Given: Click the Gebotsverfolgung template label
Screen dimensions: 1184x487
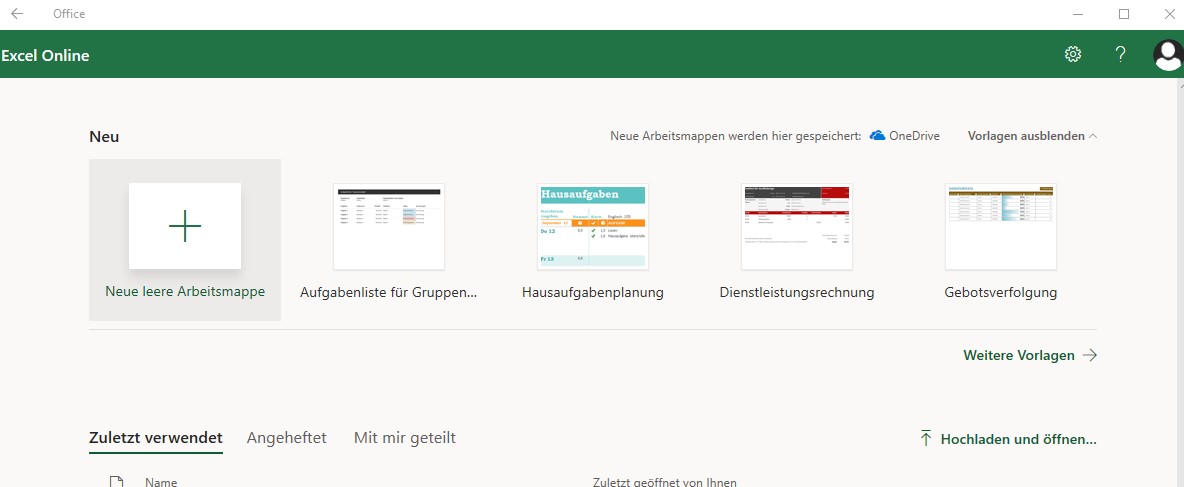Looking at the screenshot, I should point(1001,293).
